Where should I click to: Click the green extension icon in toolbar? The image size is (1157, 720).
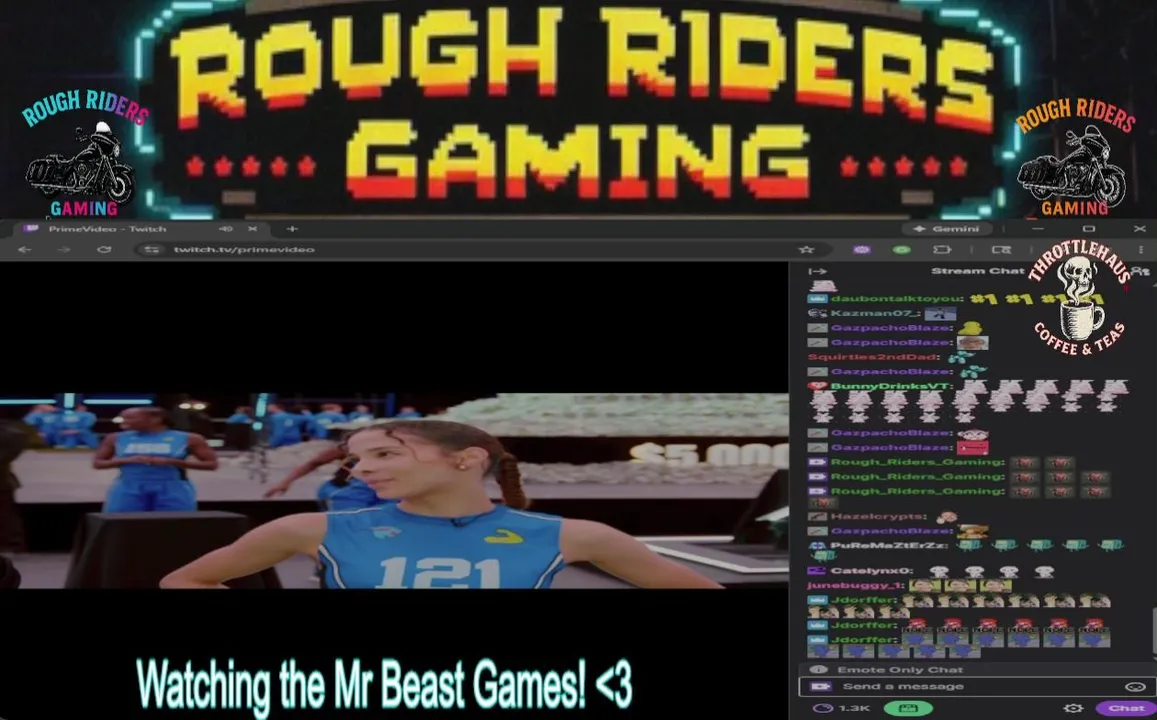(902, 249)
